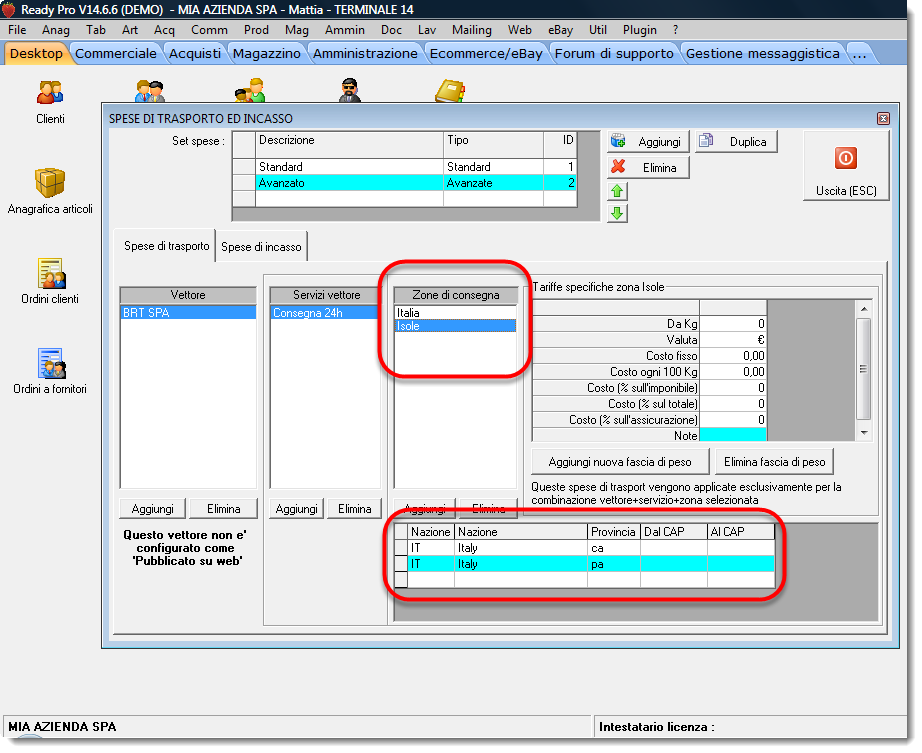The width and height of the screenshot is (922, 753).
Task: Open the Prod menu
Action: click(x=256, y=30)
